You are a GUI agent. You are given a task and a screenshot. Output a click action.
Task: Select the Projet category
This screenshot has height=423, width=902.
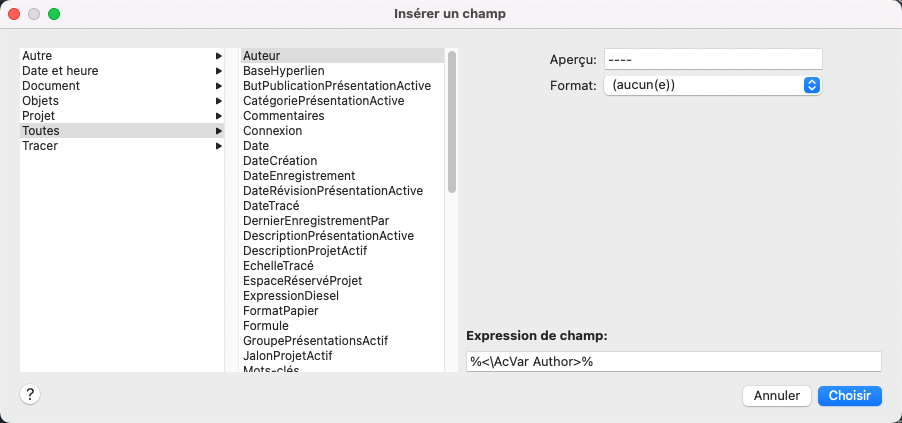[39, 116]
